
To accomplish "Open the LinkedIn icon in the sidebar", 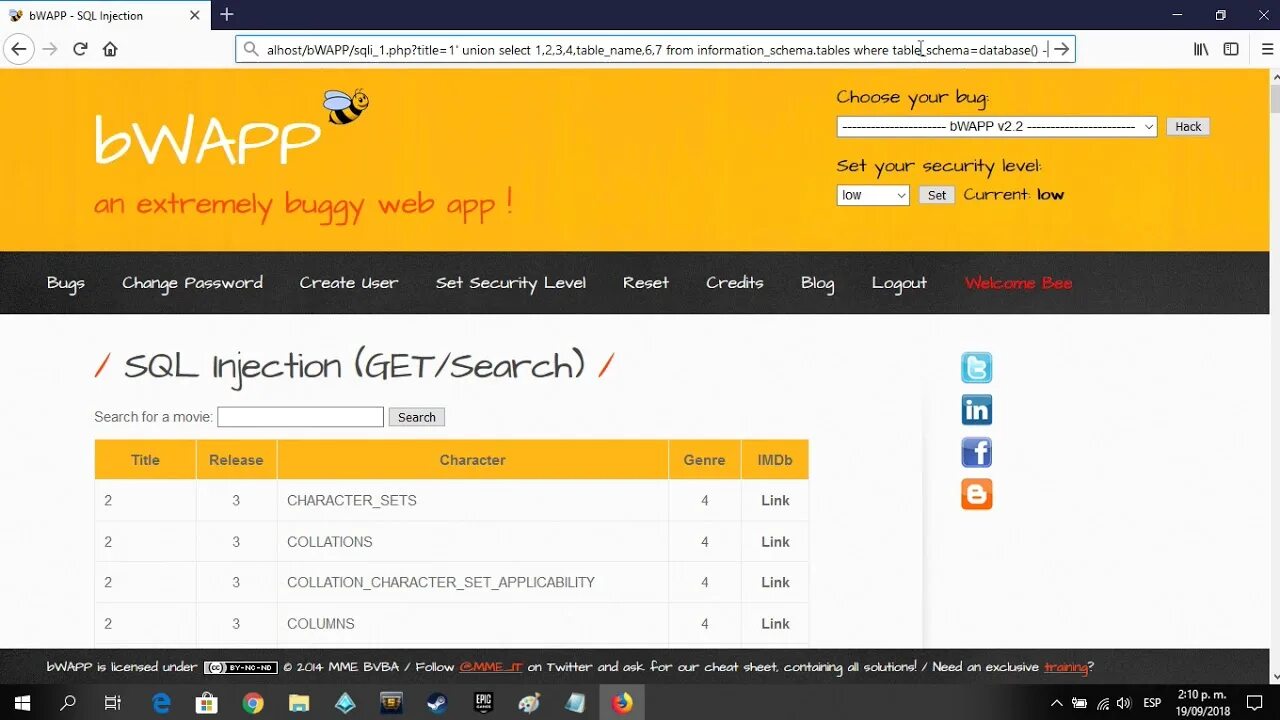I will click(x=977, y=410).
